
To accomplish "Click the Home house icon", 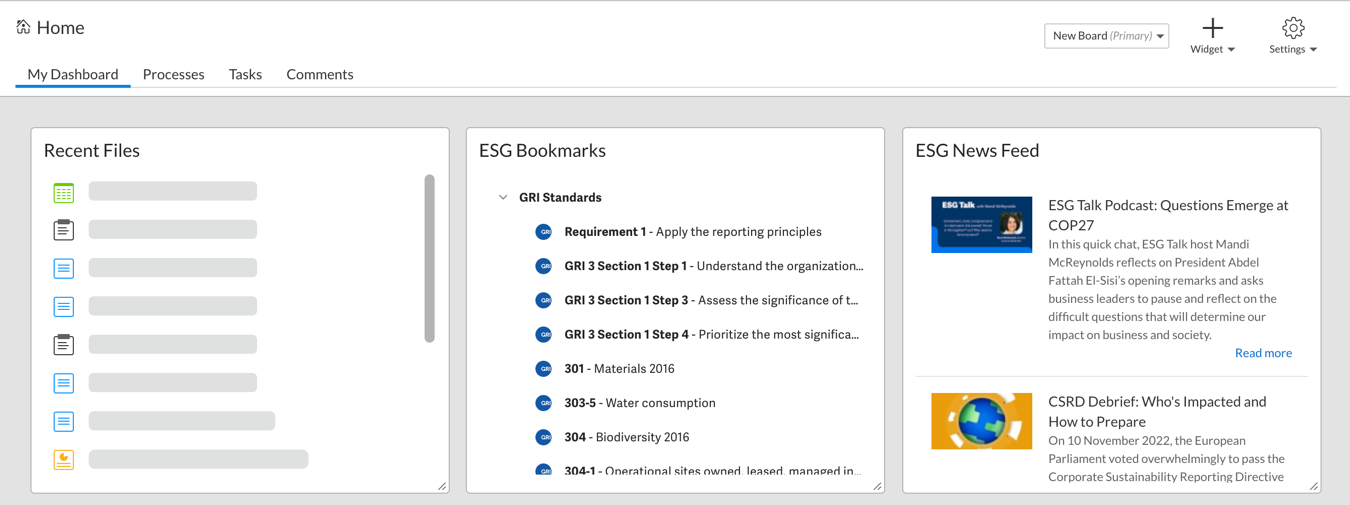I will click(x=23, y=27).
